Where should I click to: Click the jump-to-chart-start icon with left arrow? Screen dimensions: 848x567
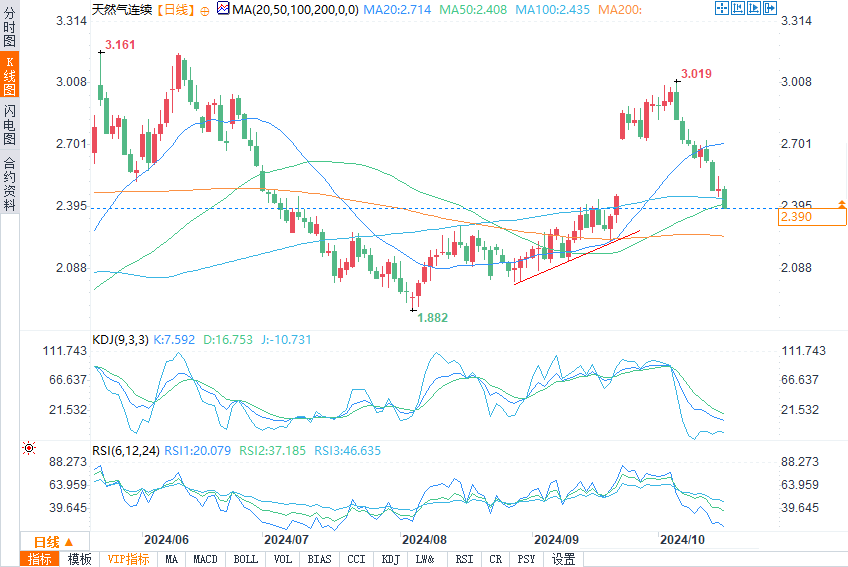[738, 8]
